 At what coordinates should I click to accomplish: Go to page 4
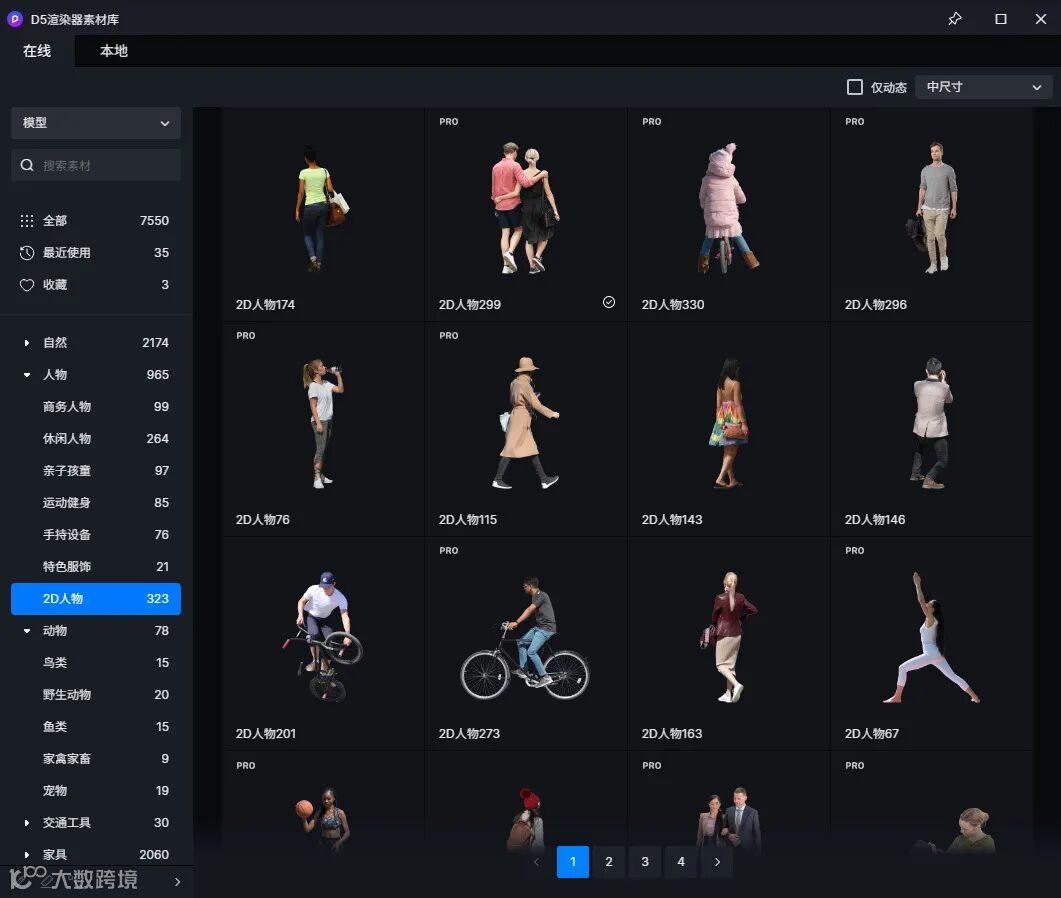click(x=681, y=862)
